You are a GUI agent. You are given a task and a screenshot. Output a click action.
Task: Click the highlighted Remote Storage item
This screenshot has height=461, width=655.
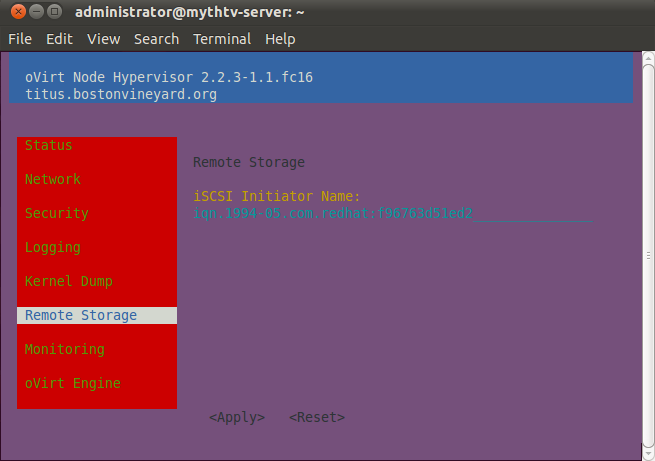[x=82, y=316]
